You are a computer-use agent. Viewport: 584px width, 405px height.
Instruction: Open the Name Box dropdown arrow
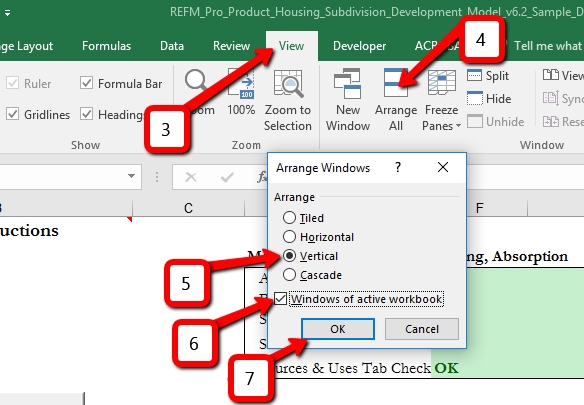tap(131, 176)
